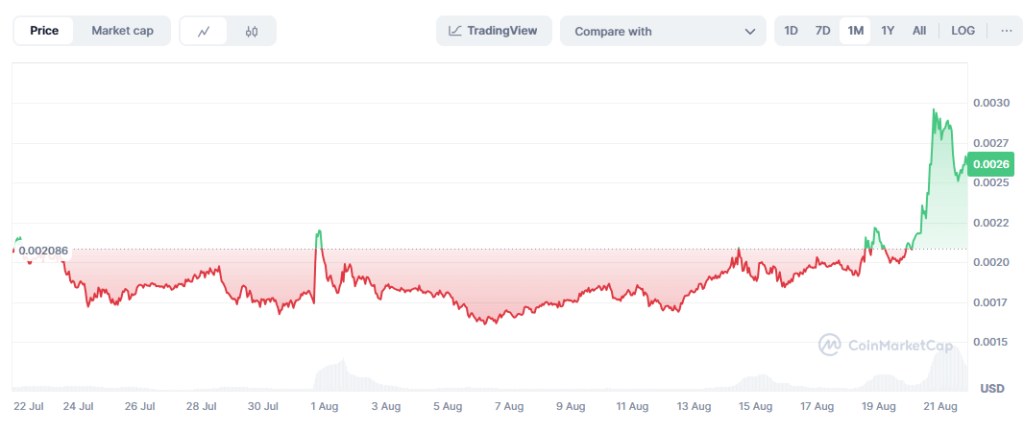The width and height of the screenshot is (1024, 432).
Task: Select the 1M time range
Action: point(855,31)
